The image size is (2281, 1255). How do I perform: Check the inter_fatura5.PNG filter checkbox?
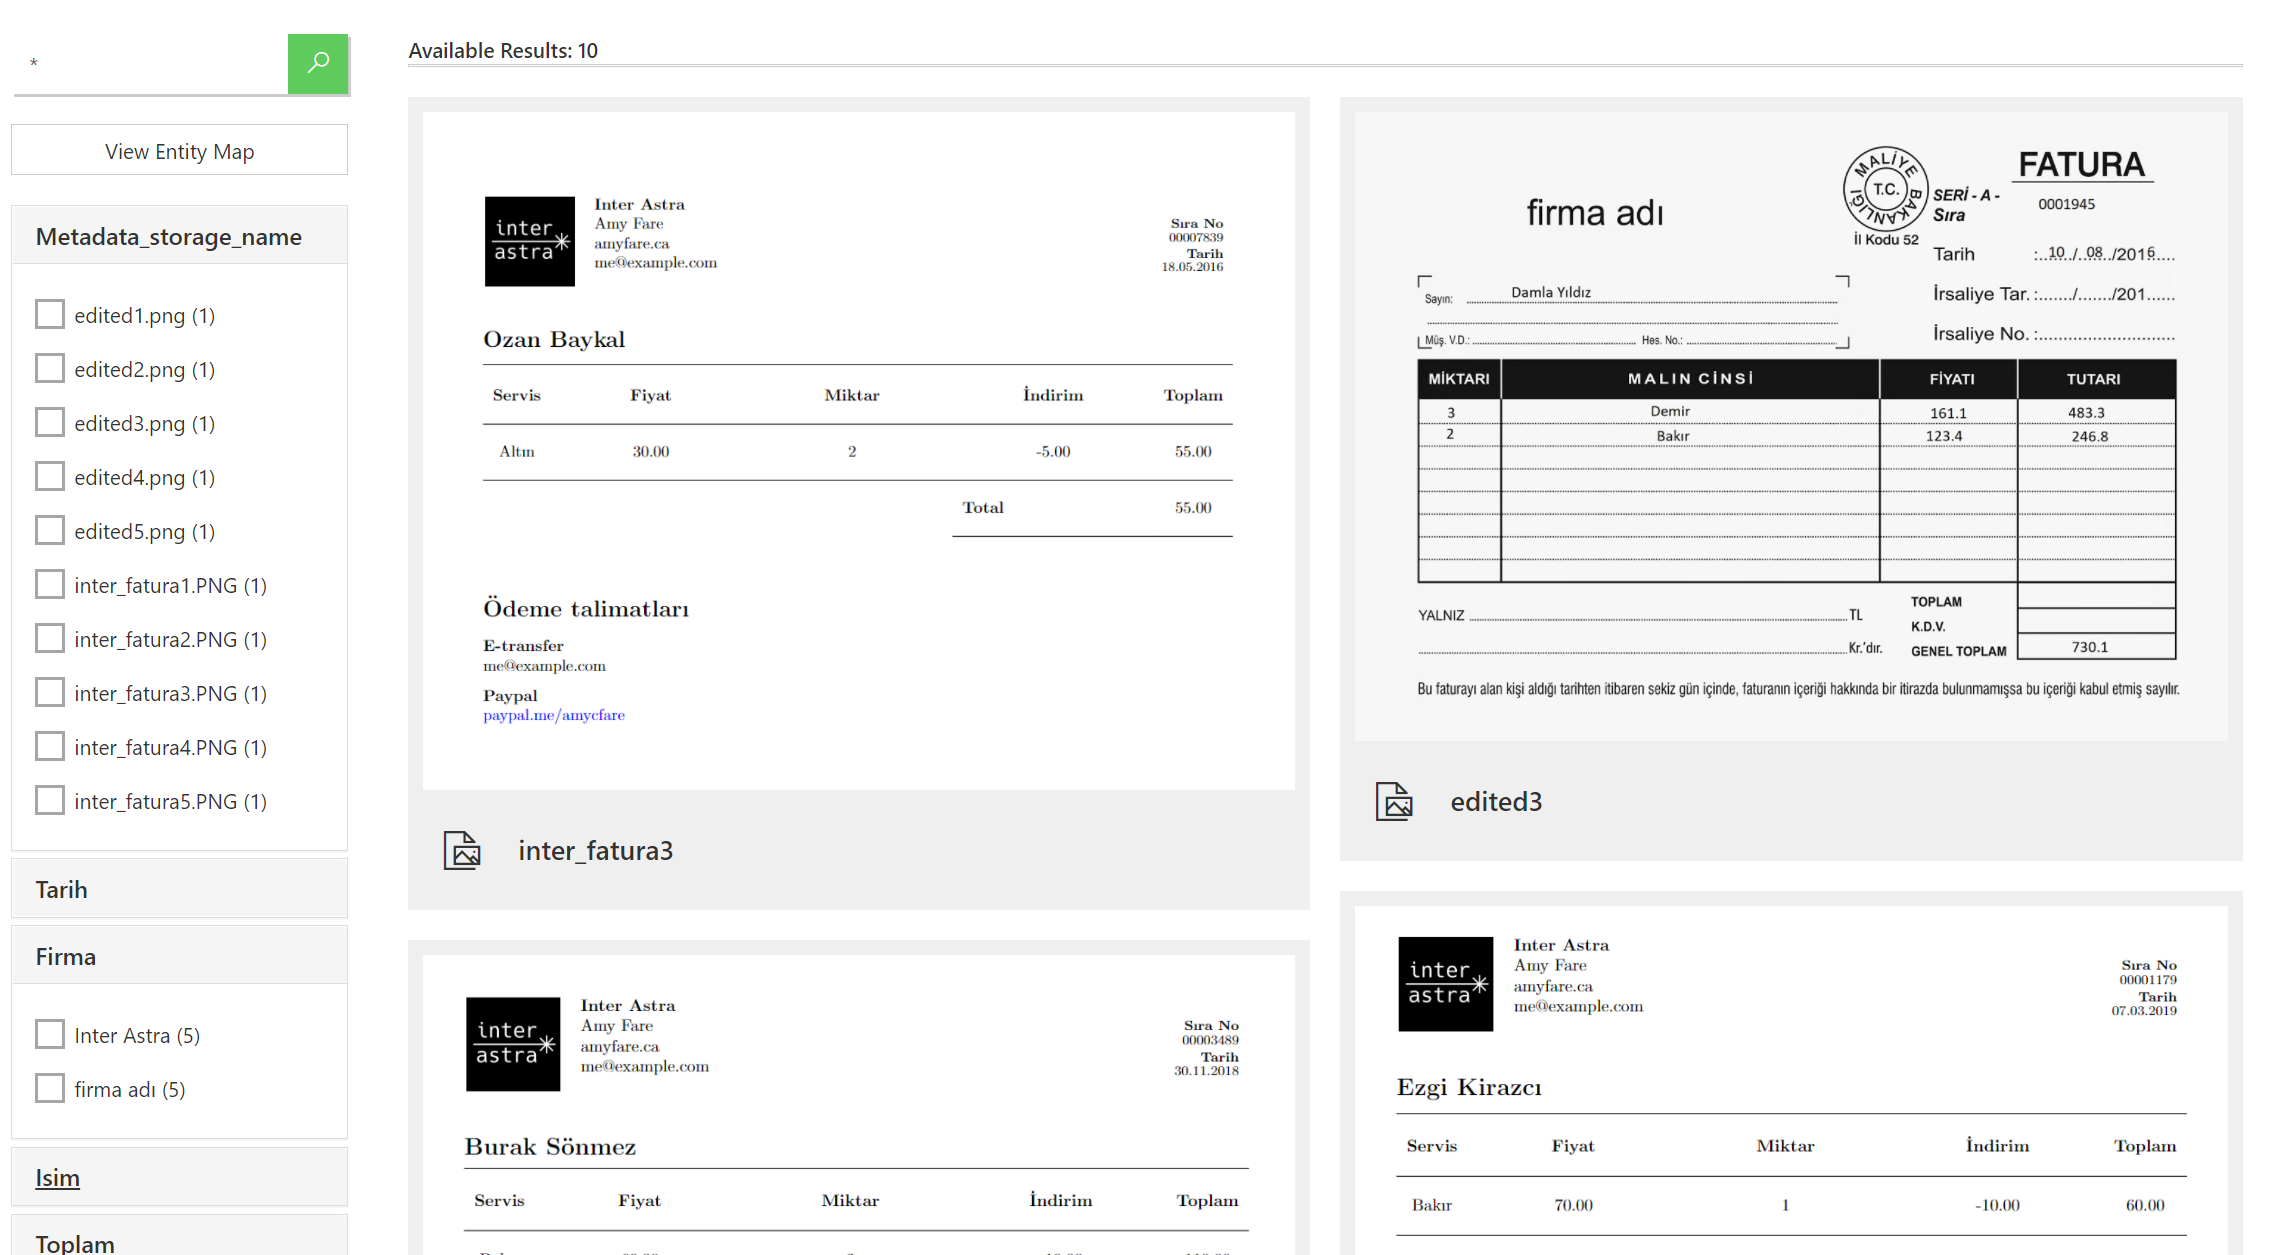click(50, 800)
